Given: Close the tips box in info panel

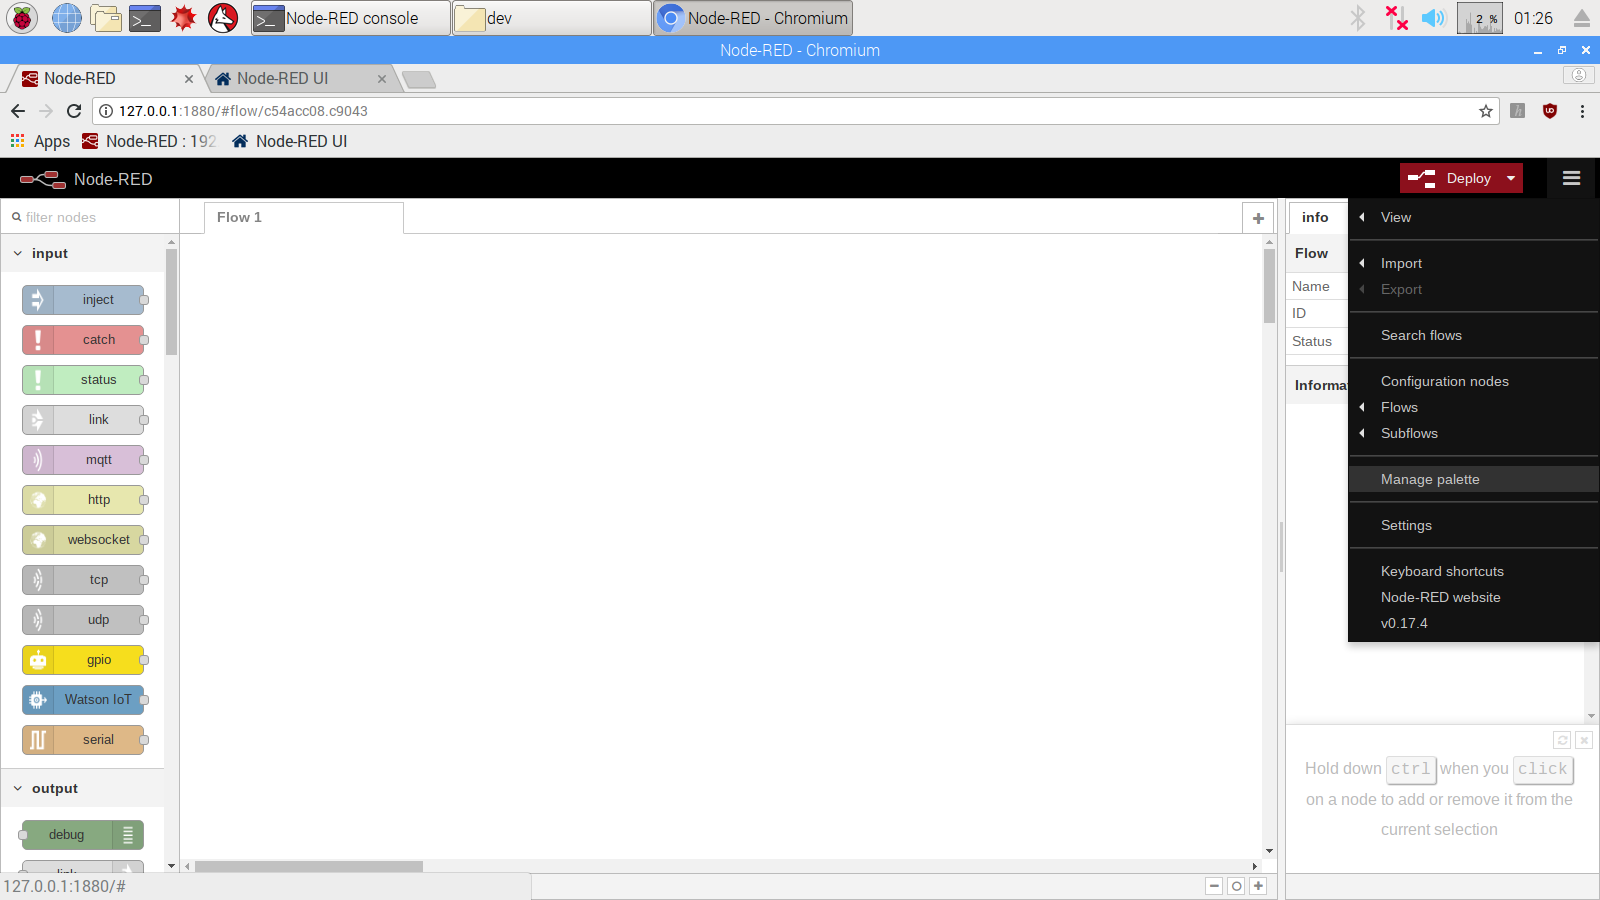Looking at the screenshot, I should 1584,740.
